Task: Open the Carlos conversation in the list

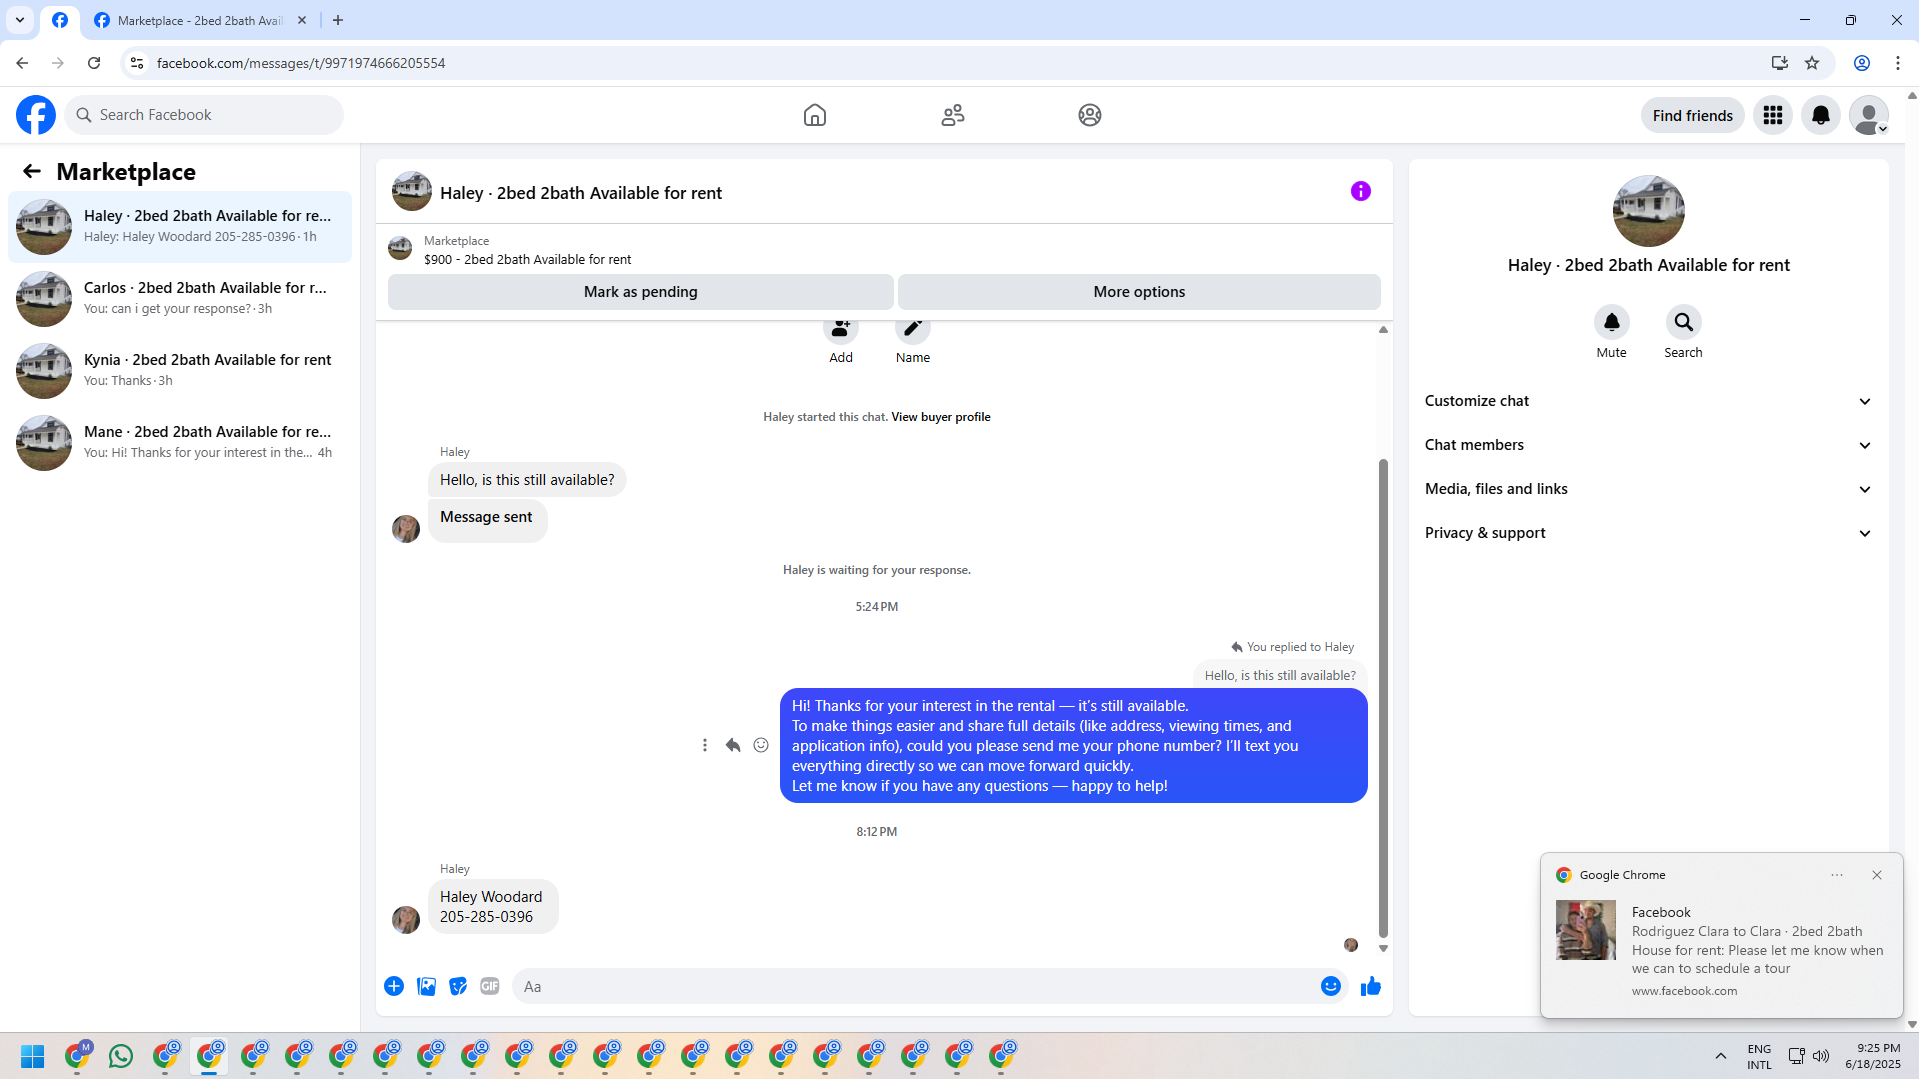Action: tap(180, 299)
